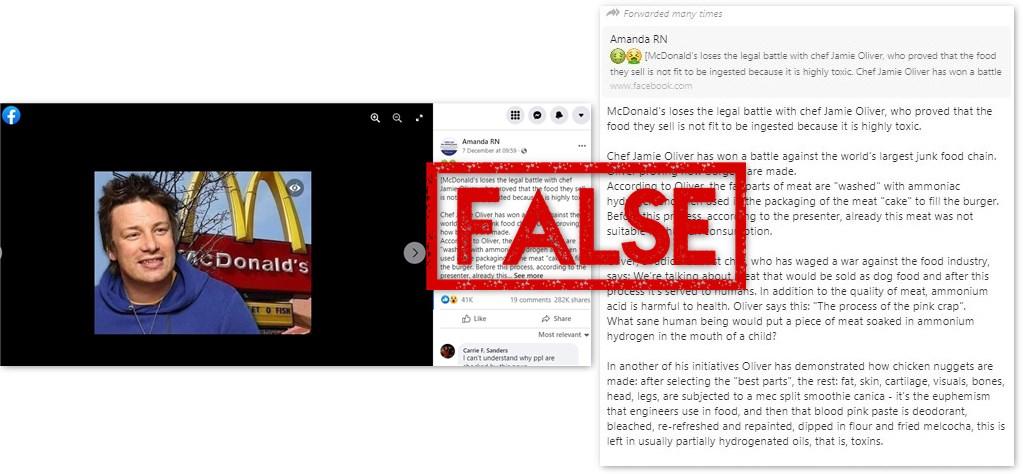The width and height of the screenshot is (1023, 474).
Task: Click Carrie F. Sanders commenter avatar
Action: pyautogui.click(x=448, y=351)
